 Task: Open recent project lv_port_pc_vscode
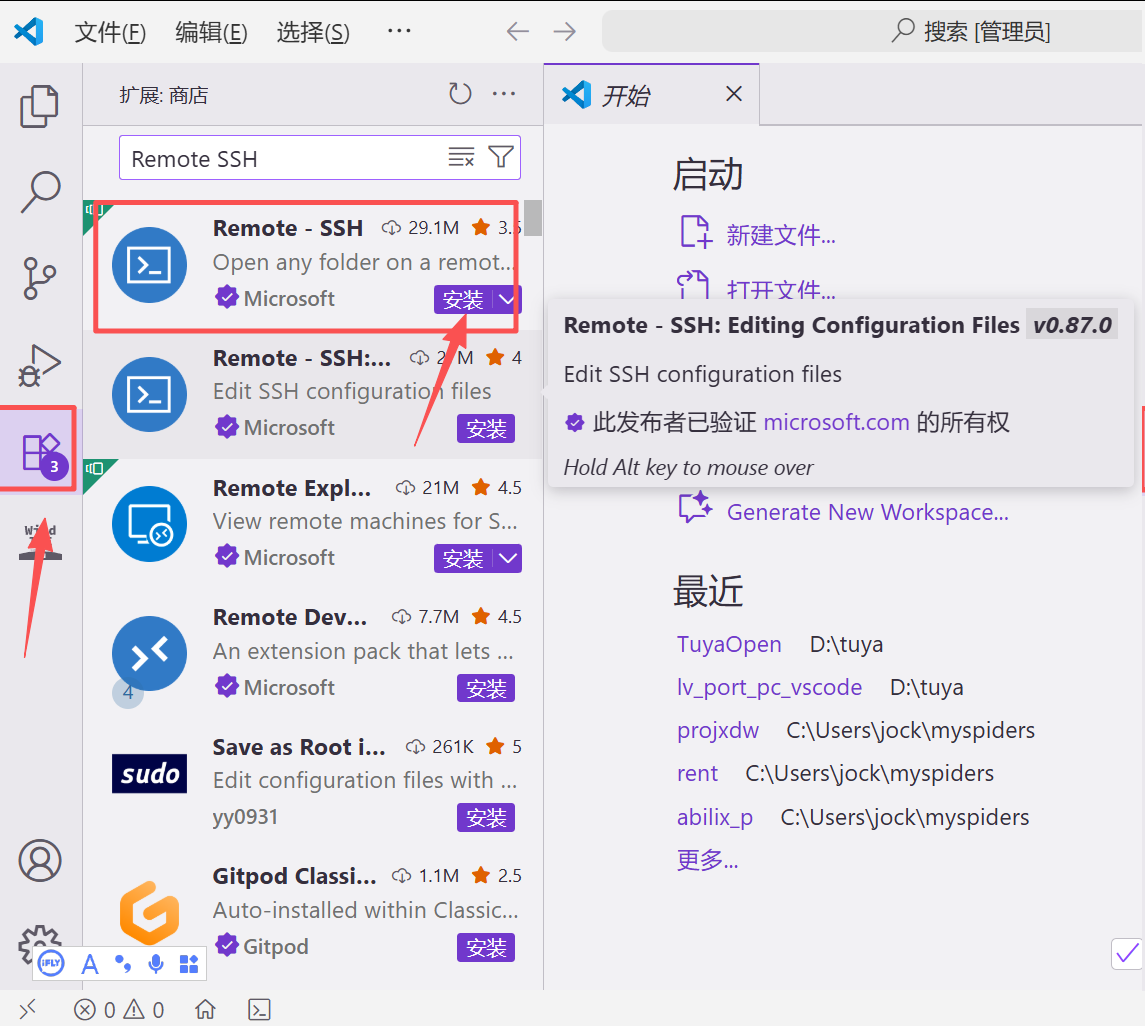click(769, 687)
